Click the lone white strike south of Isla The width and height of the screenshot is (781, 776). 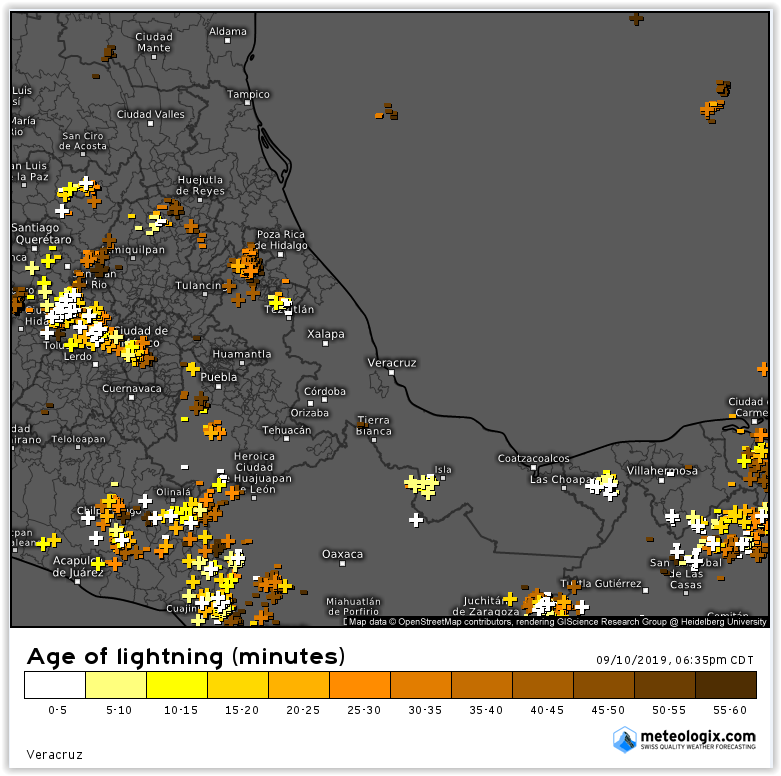click(416, 520)
